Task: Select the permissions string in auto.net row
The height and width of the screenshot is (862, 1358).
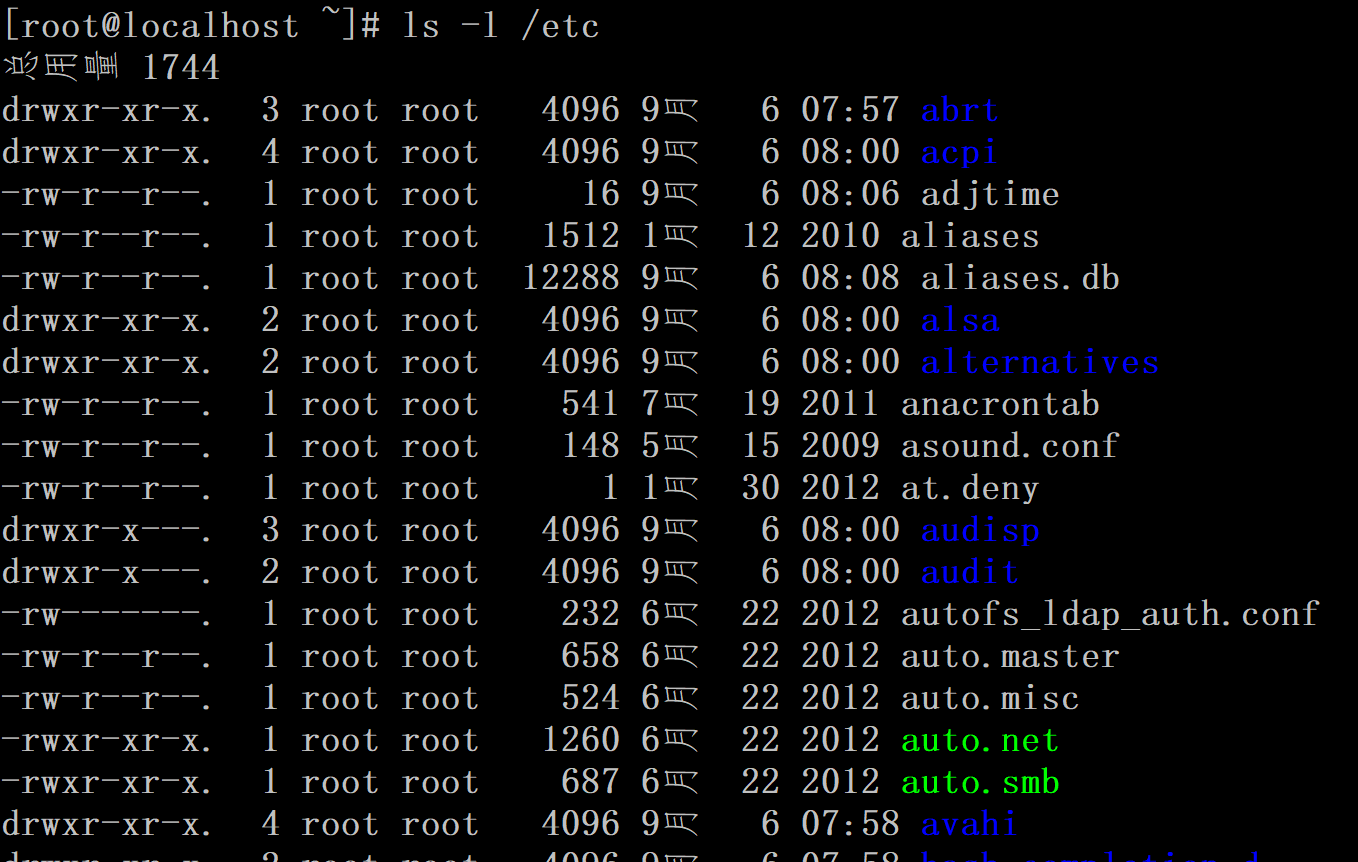Action: point(108,740)
